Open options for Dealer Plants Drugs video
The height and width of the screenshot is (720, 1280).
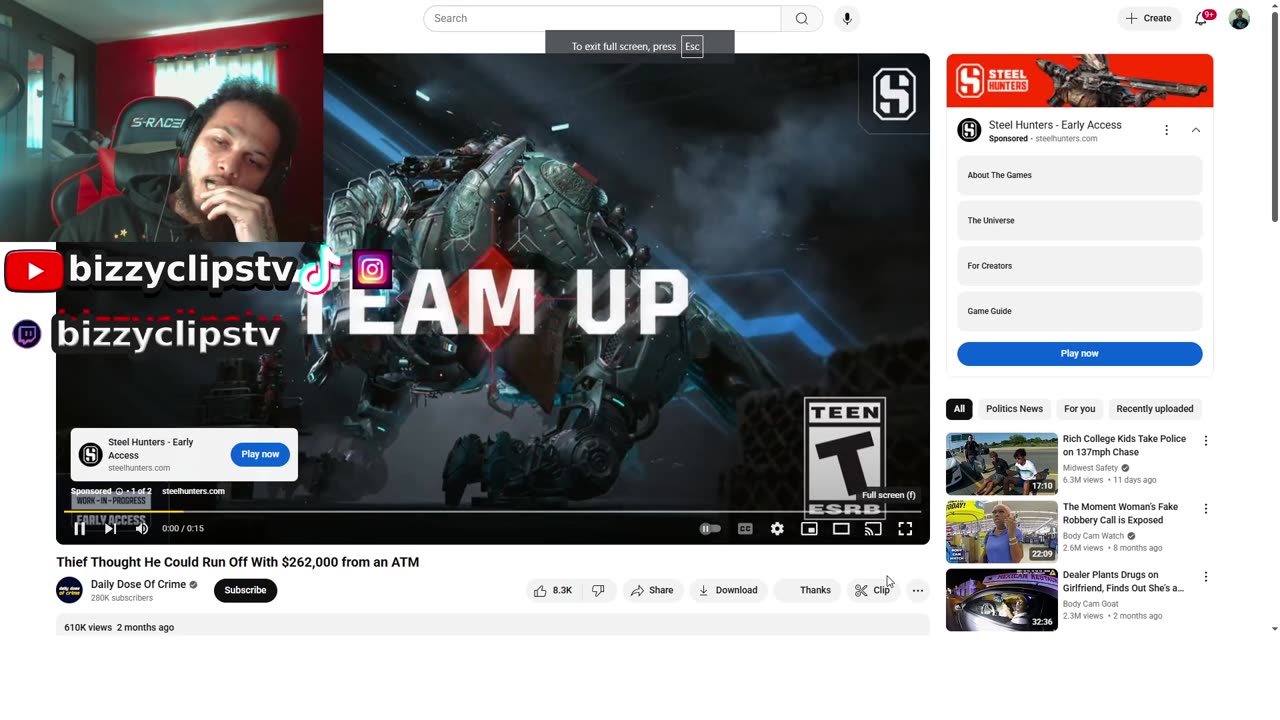click(x=1205, y=577)
